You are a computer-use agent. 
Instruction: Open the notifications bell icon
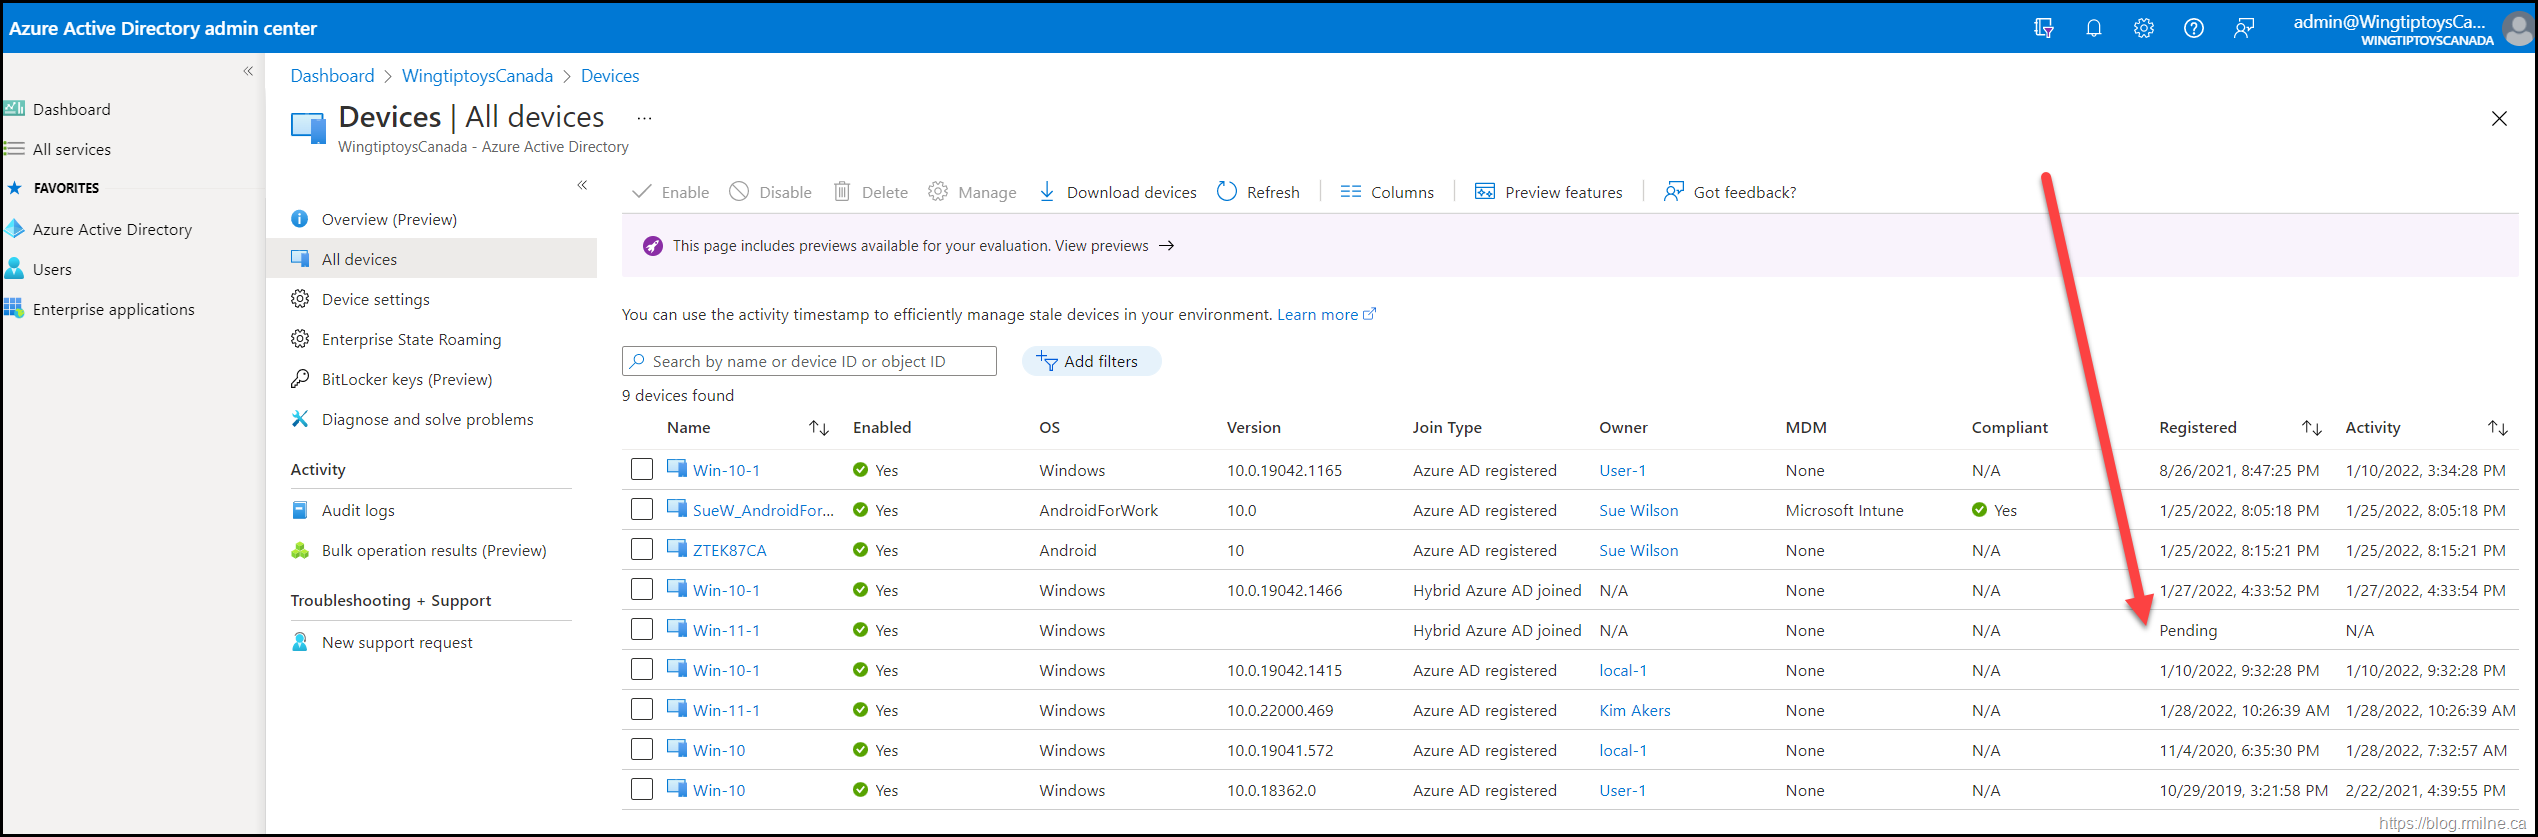(2093, 28)
